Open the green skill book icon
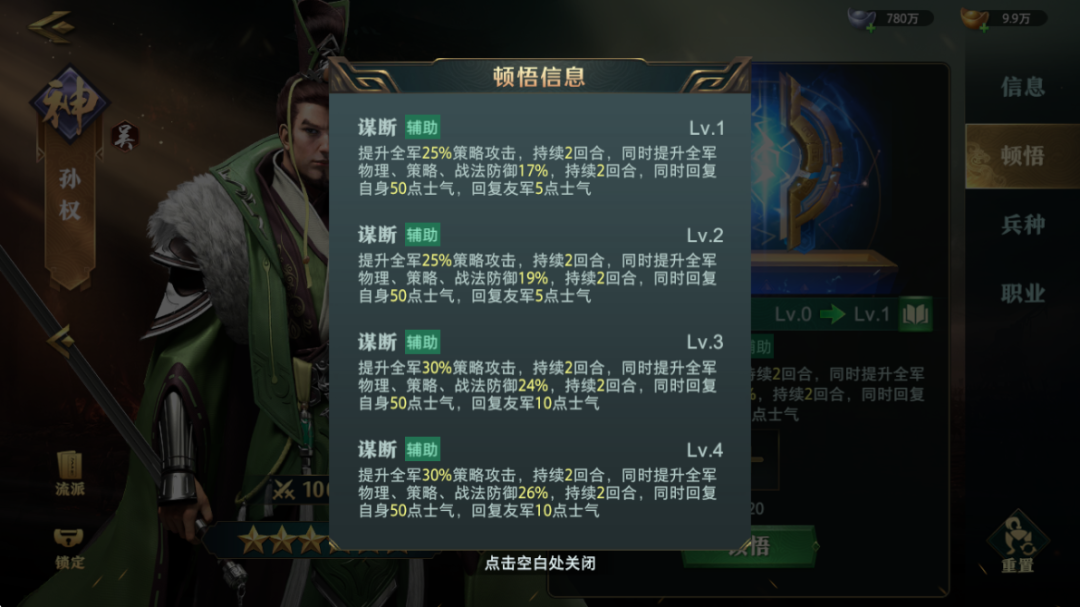The width and height of the screenshot is (1080, 607). tap(915, 315)
